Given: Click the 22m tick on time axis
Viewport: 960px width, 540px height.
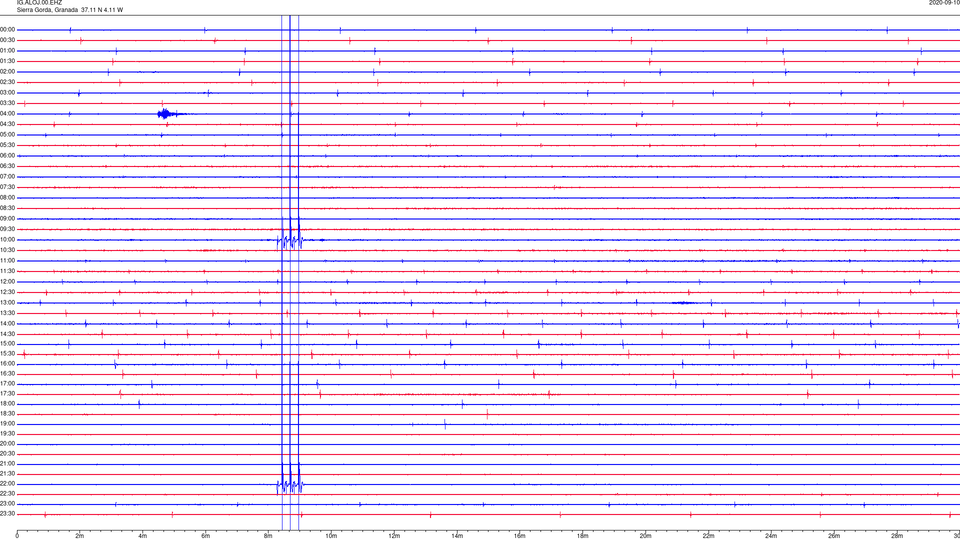Looking at the screenshot, I should coord(708,536).
